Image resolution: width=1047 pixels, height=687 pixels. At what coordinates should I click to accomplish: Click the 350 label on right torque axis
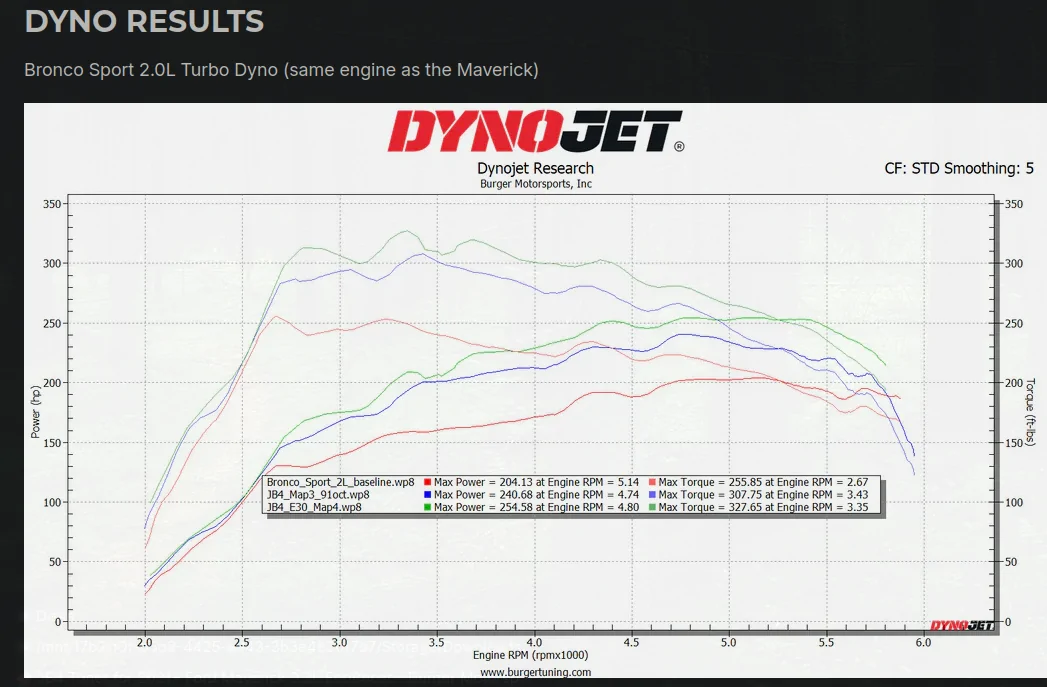[1014, 204]
